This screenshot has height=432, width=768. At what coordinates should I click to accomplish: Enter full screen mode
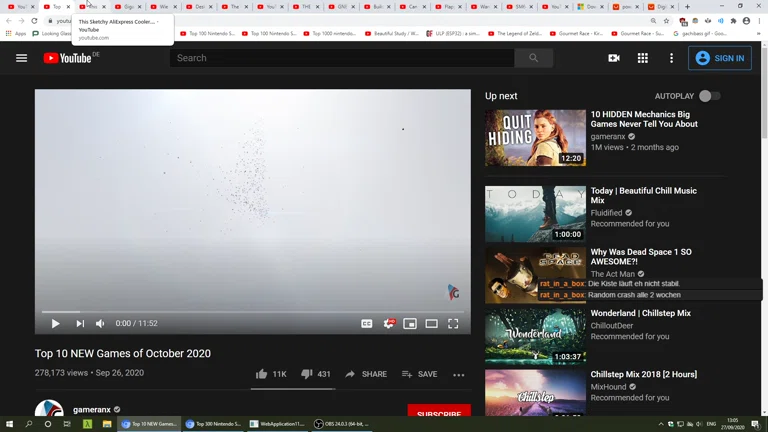pyautogui.click(x=453, y=323)
